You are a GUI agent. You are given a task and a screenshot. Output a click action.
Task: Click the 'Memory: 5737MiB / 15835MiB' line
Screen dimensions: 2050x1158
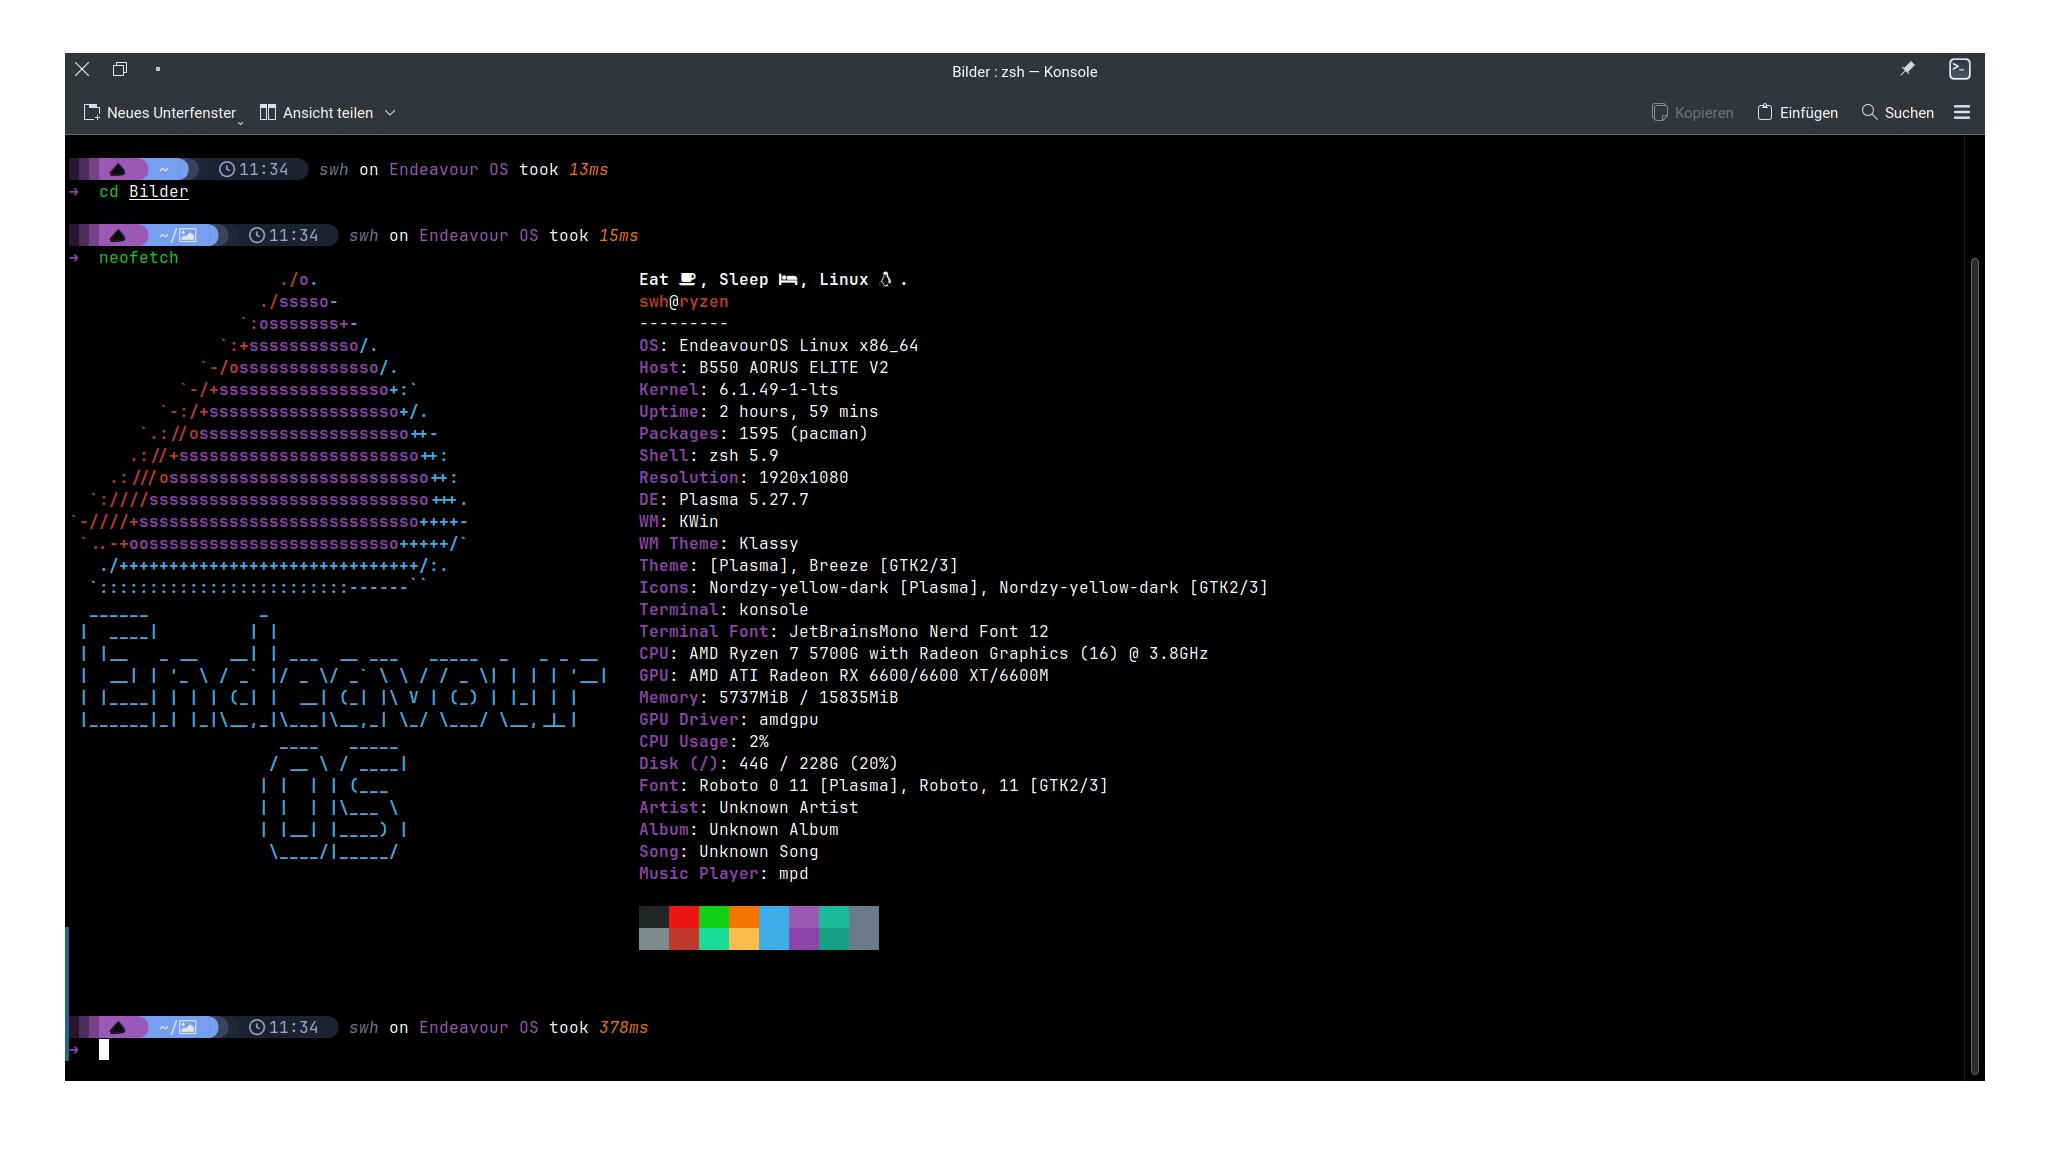769,698
